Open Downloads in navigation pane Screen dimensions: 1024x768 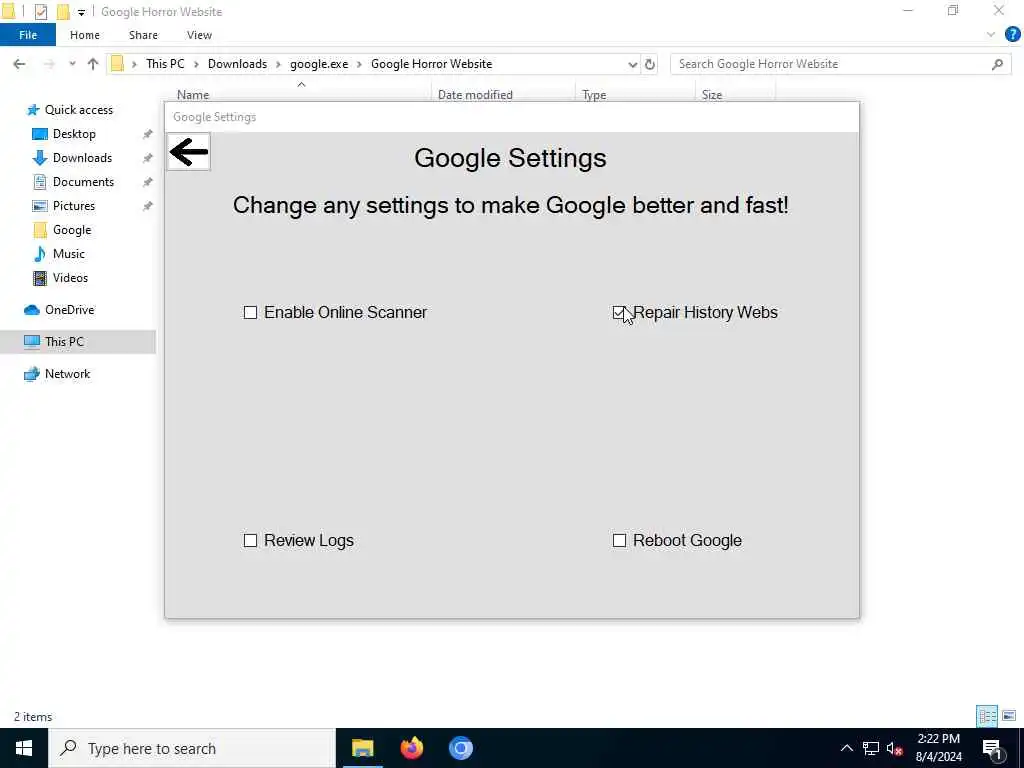click(x=82, y=158)
